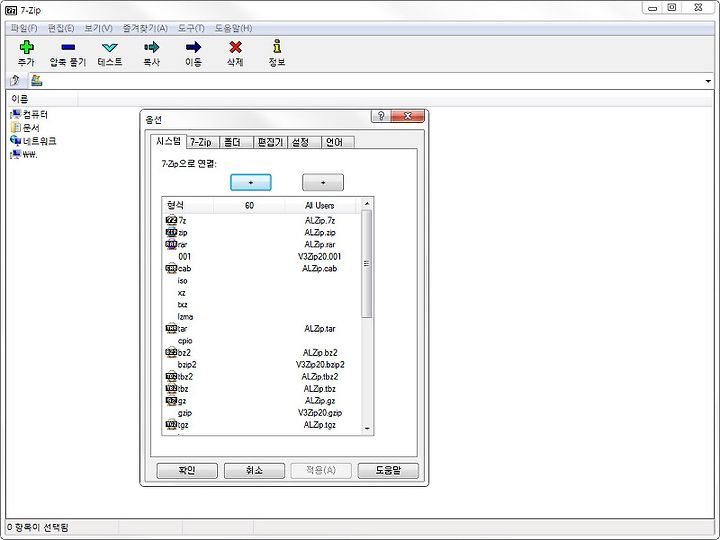Image resolution: width=720 pixels, height=540 pixels.
Task: Select the \\. item in file list
Action: (24, 154)
